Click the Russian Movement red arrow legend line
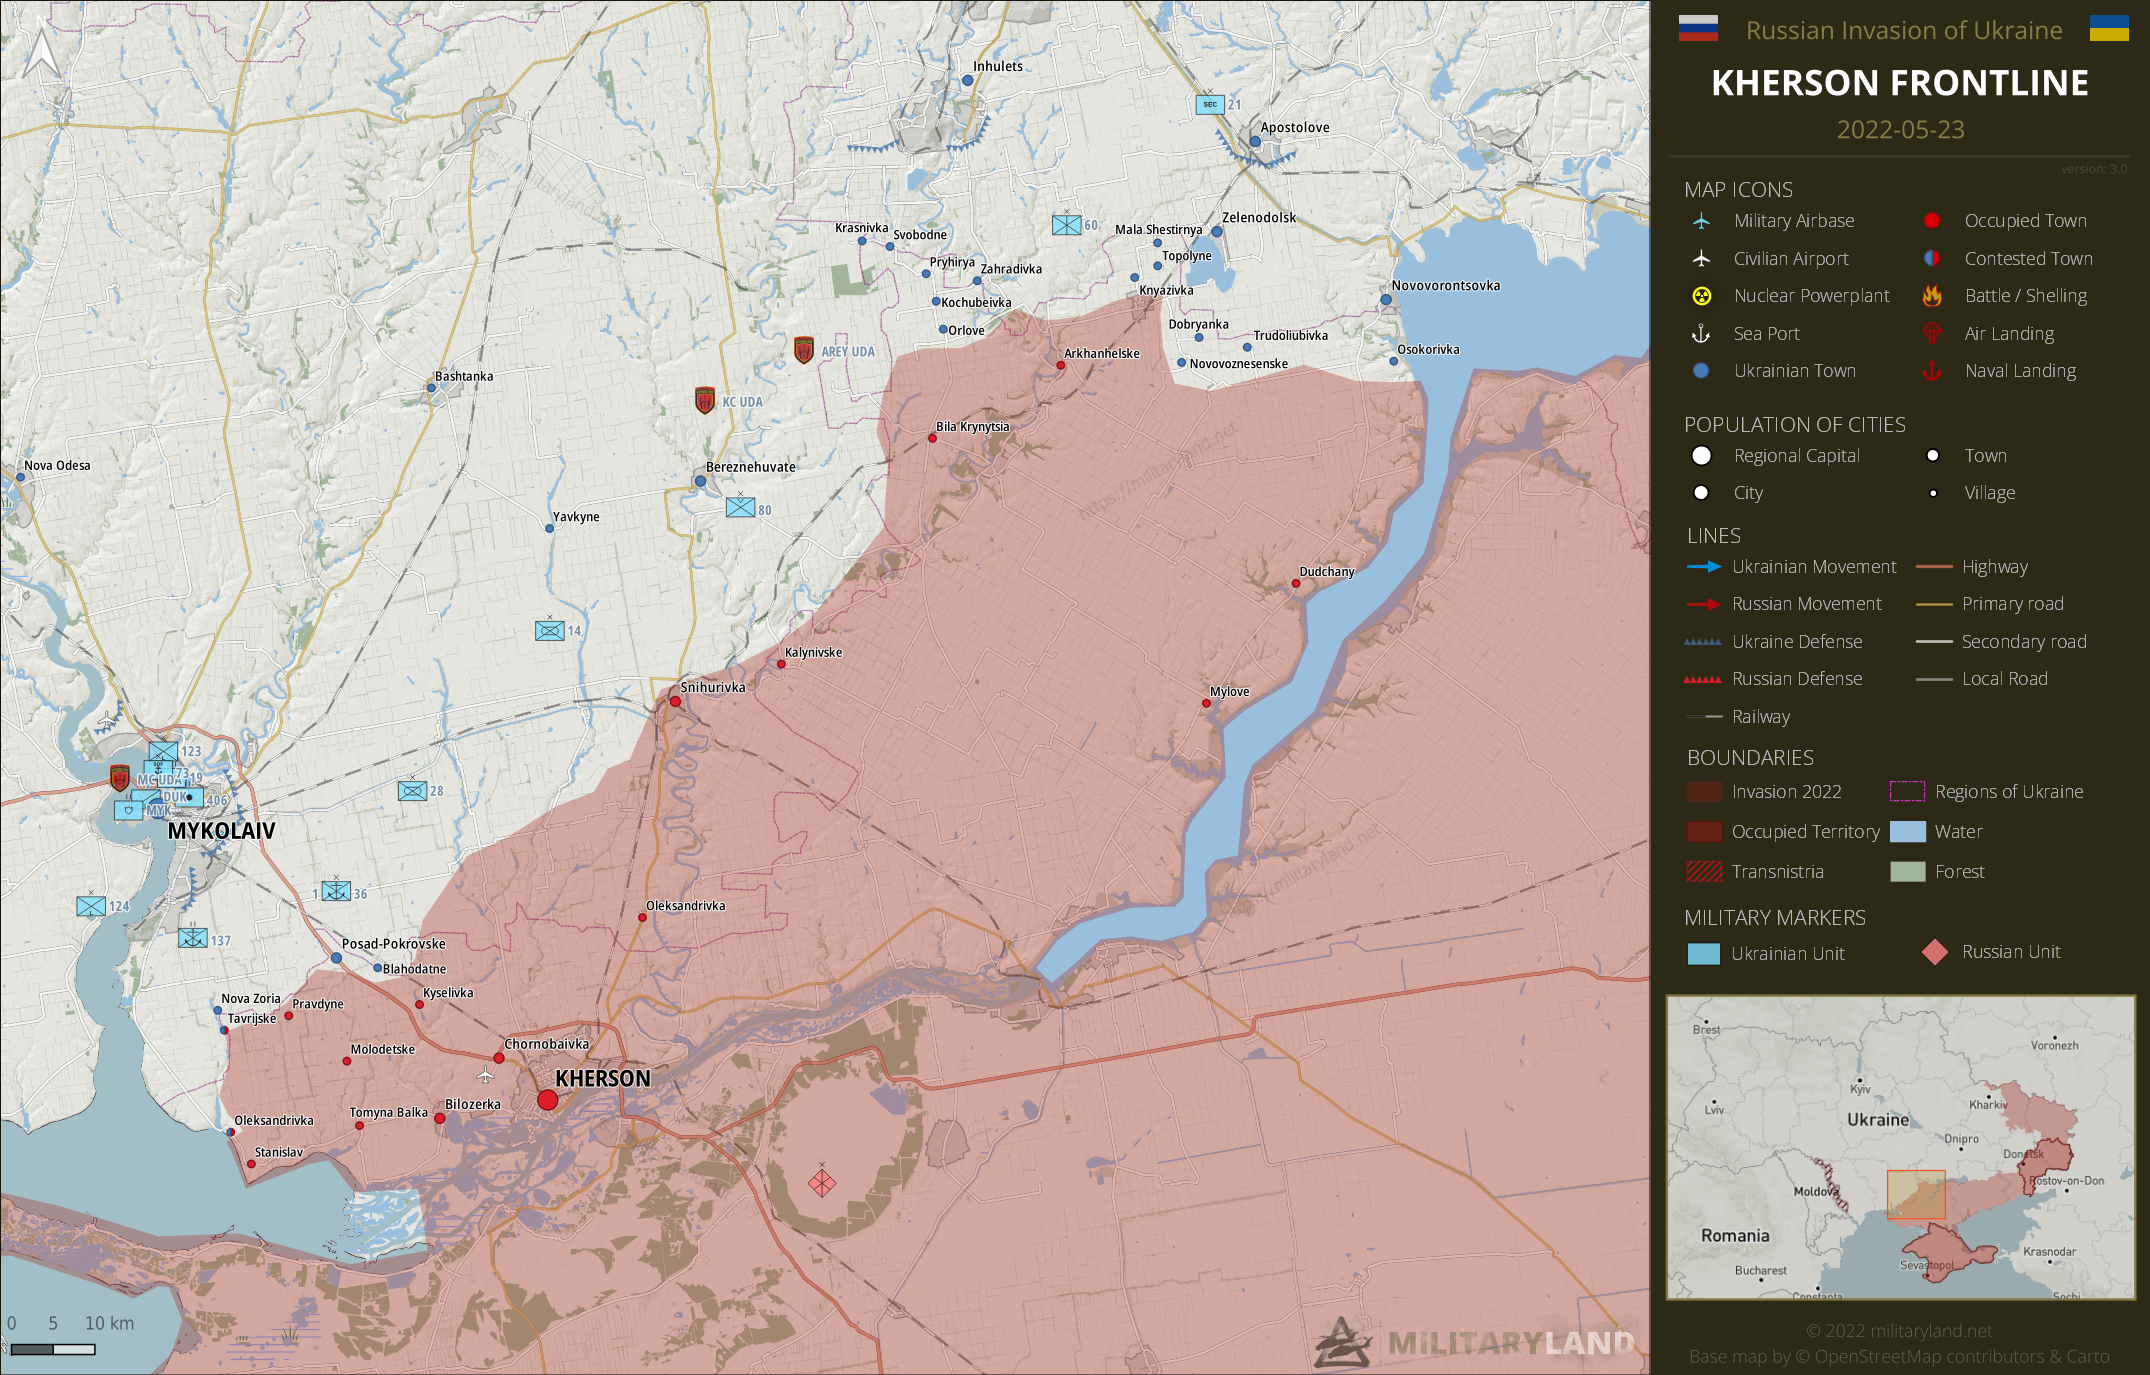This screenshot has height=1375, width=2150. point(1704,604)
